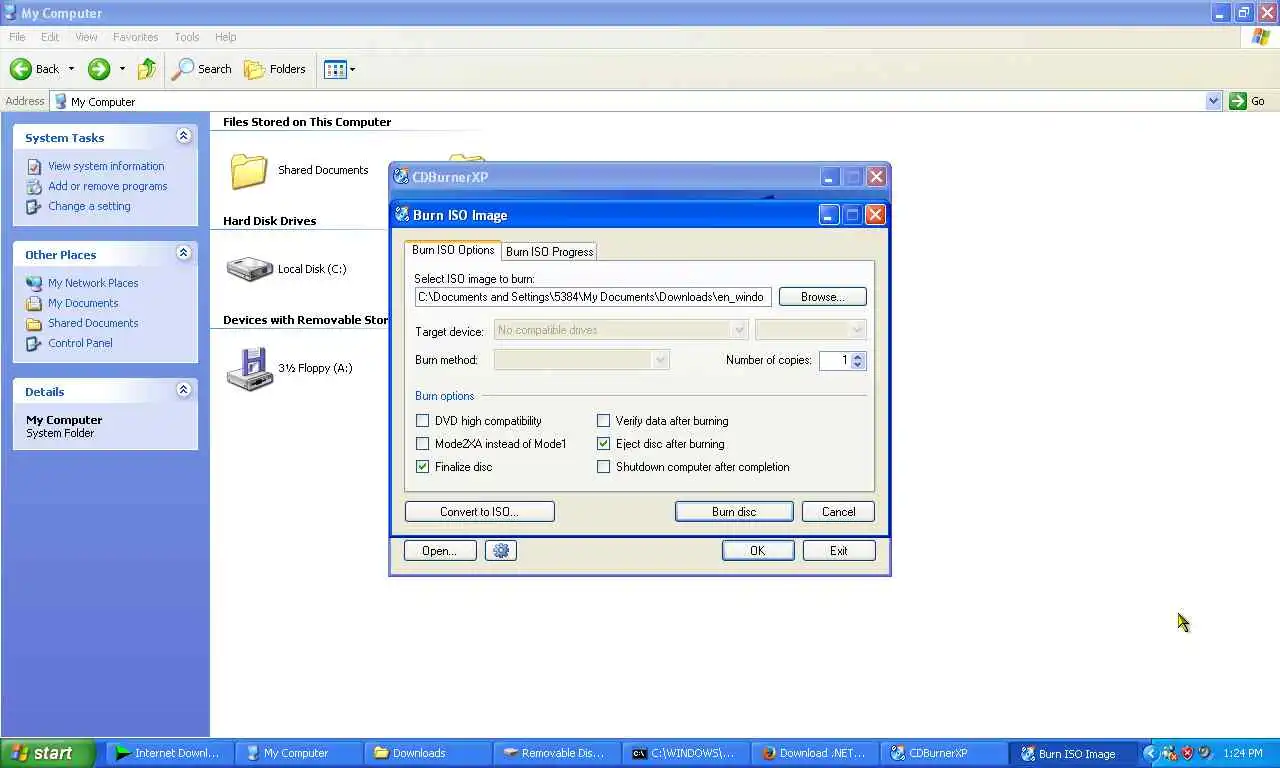Click Add or remove programs link

point(107,186)
